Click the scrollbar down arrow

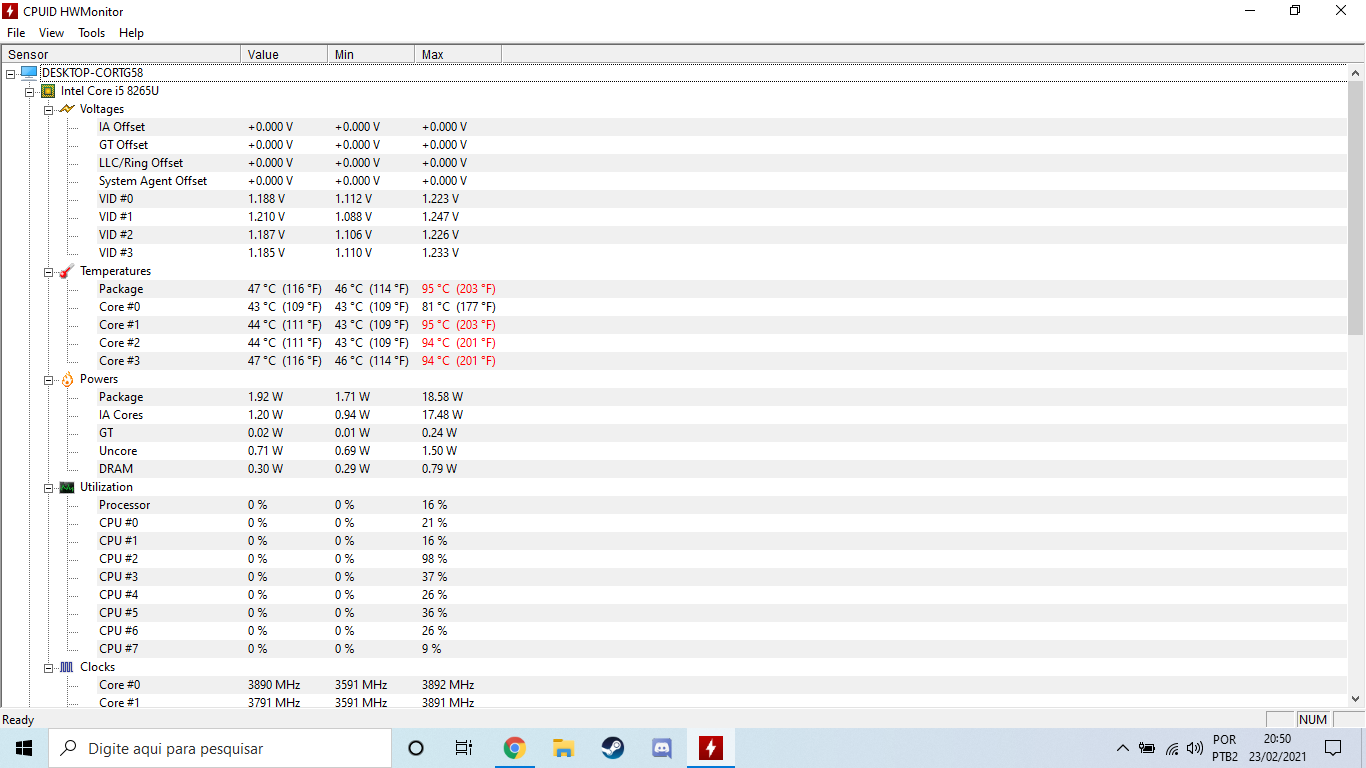pos(1356,699)
